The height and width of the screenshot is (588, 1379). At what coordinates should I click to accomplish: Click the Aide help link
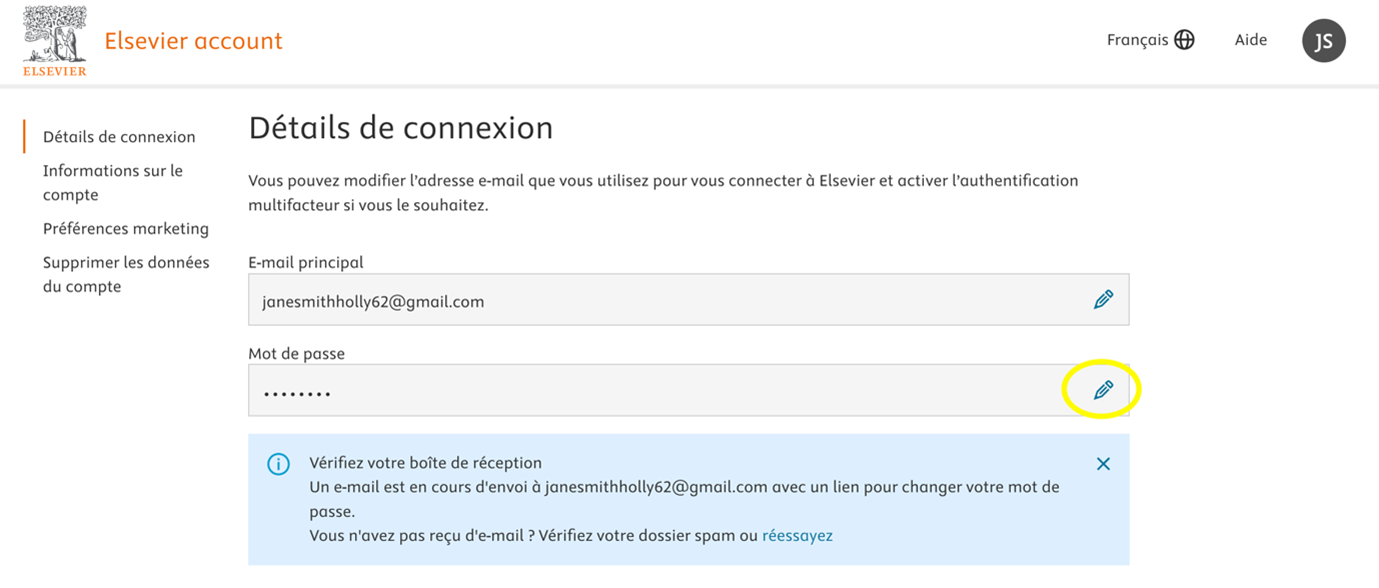coord(1250,40)
